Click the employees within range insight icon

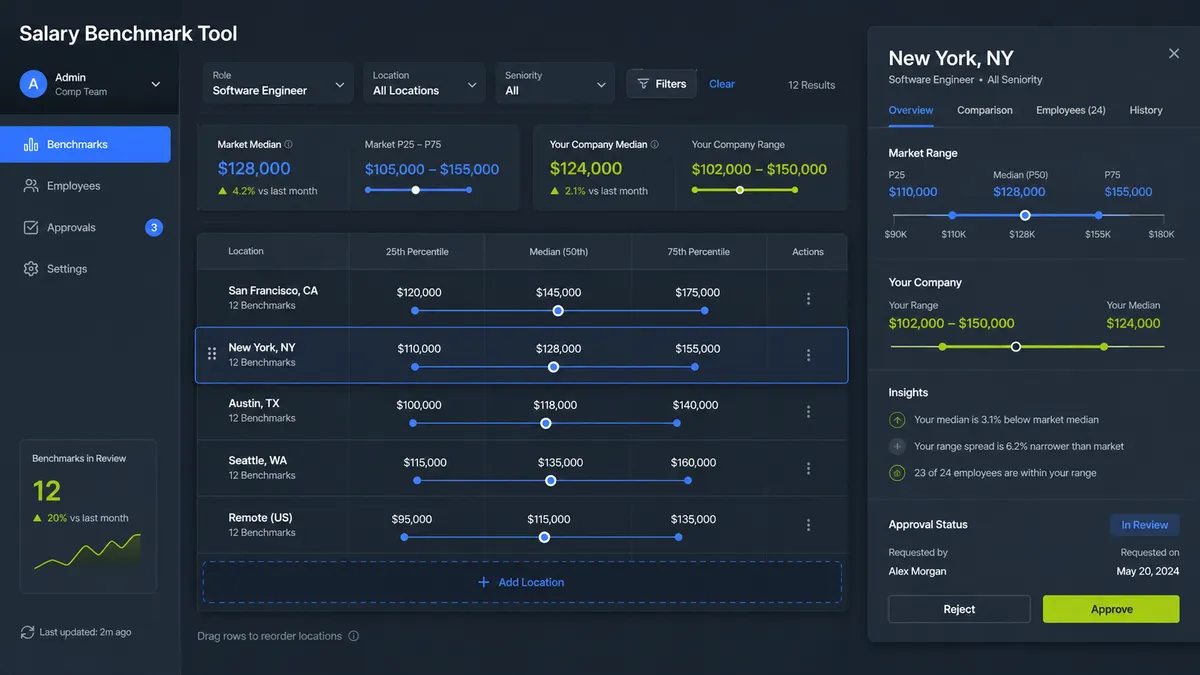[897, 473]
